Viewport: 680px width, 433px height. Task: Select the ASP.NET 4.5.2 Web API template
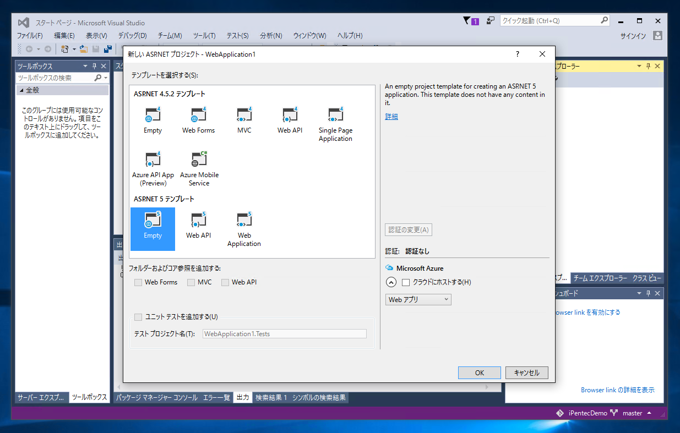(290, 120)
